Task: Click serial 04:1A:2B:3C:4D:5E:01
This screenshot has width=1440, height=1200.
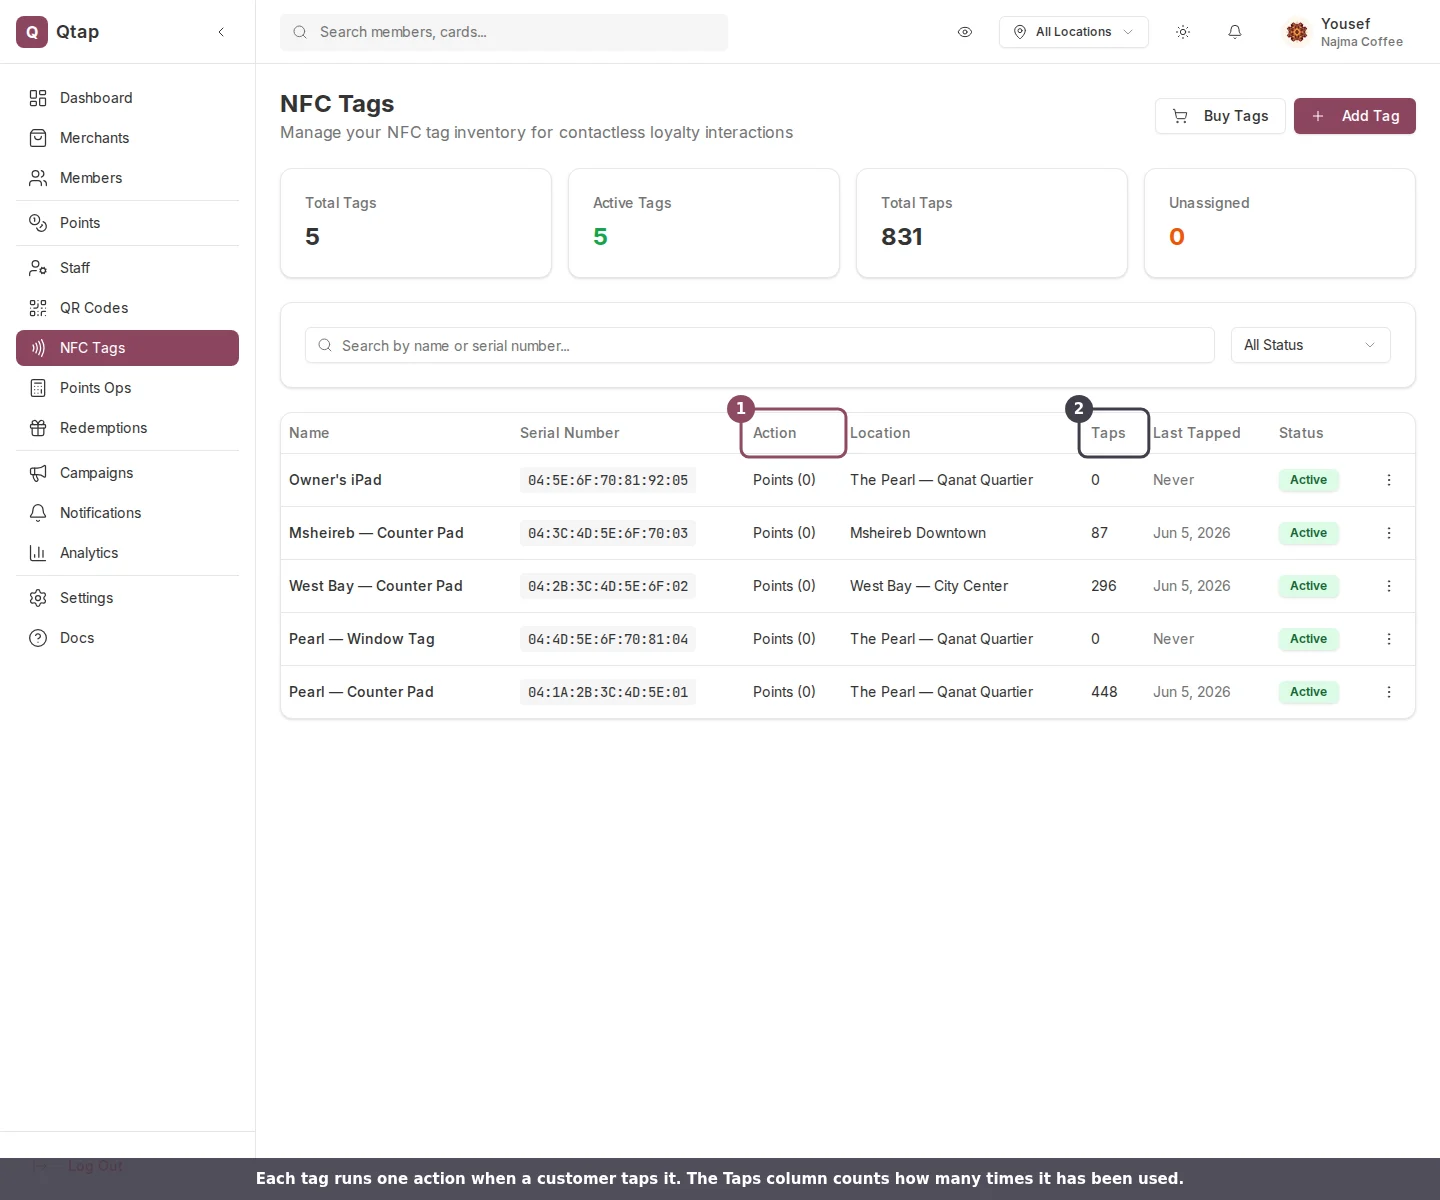Action: coord(608,692)
